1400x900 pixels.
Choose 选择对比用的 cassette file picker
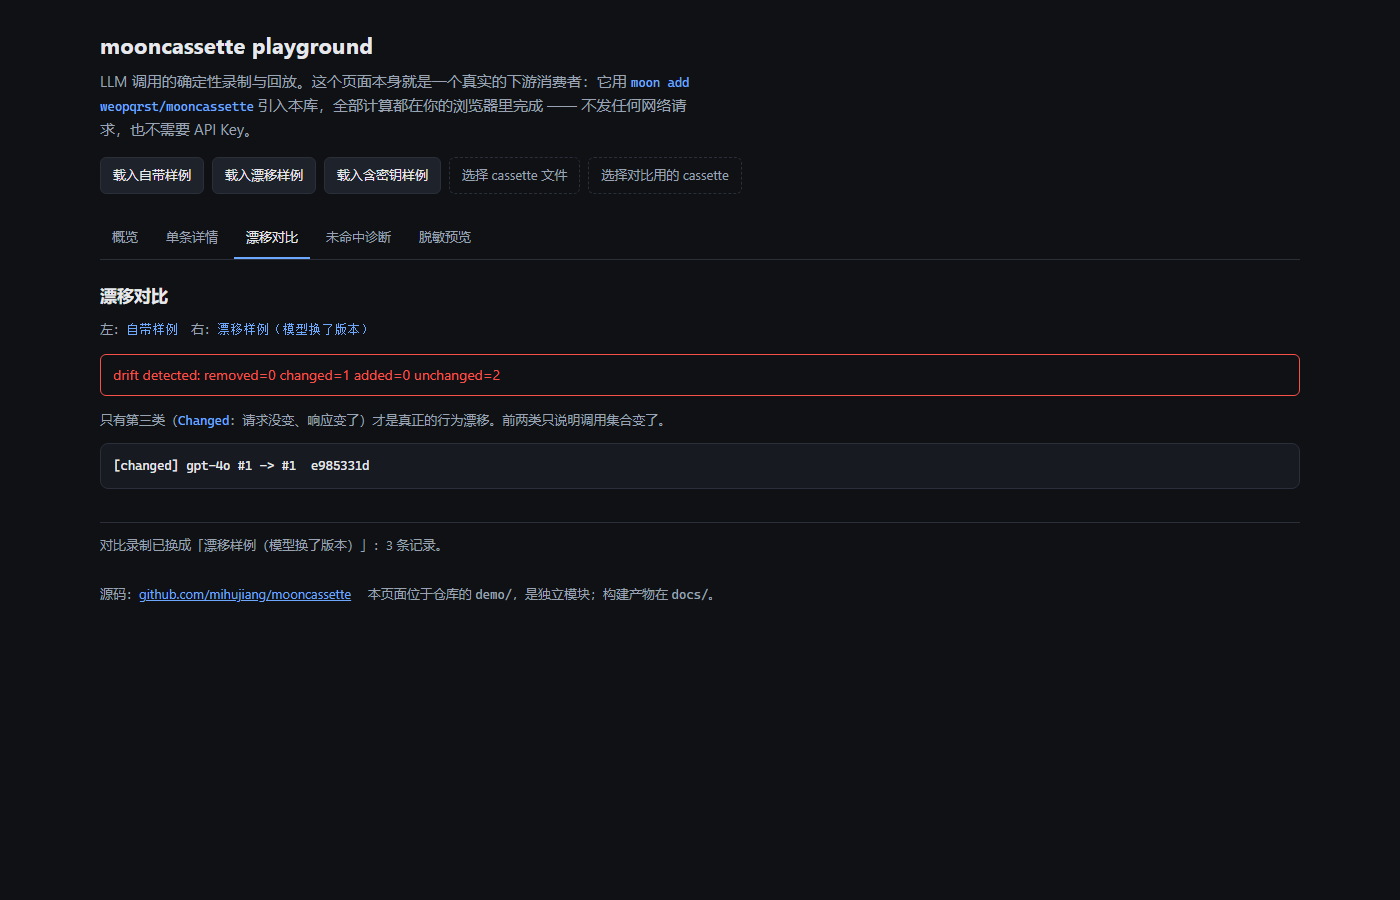point(665,175)
